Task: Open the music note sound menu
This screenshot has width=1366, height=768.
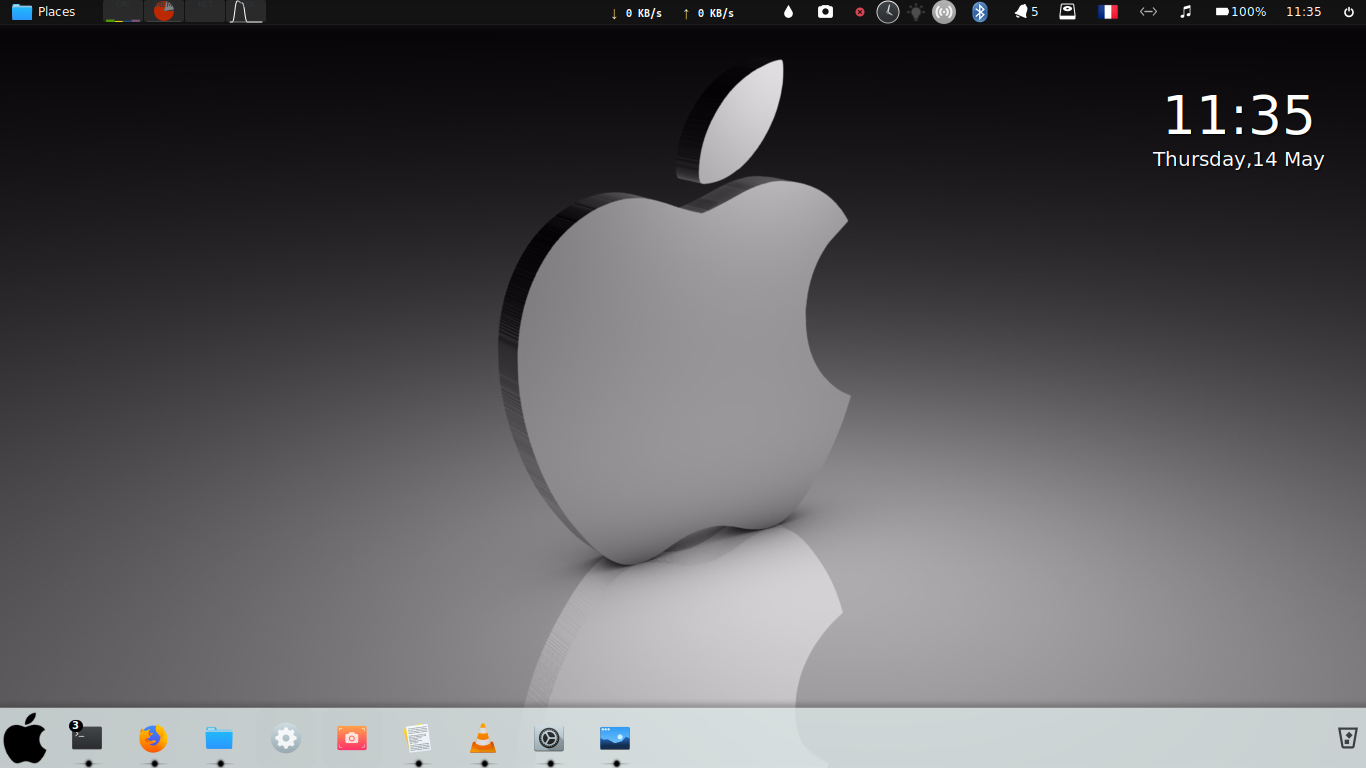Action: tap(1186, 12)
